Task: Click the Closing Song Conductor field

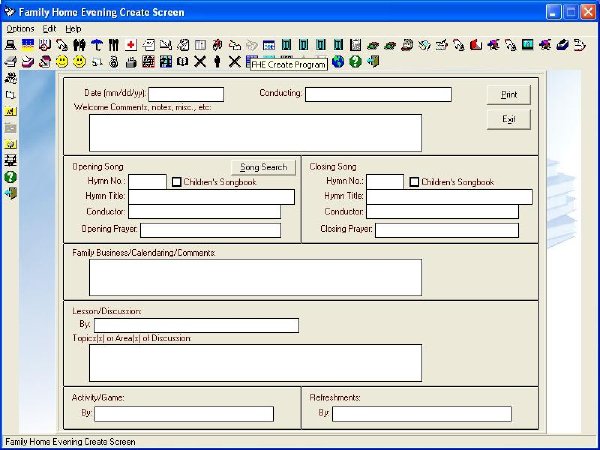Action: point(442,212)
